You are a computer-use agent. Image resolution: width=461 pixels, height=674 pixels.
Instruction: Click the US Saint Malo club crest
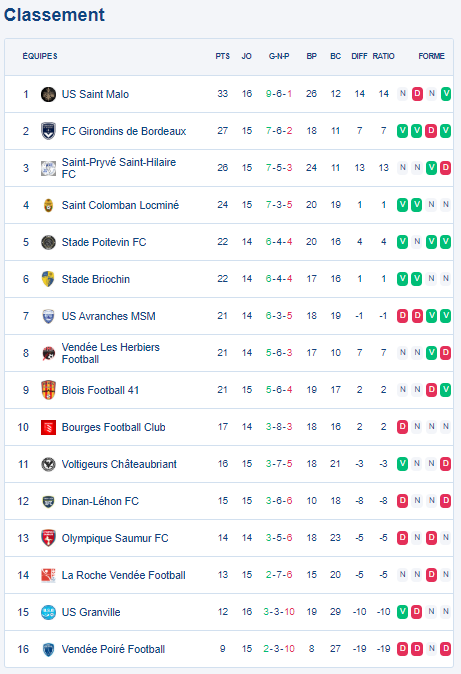48,94
